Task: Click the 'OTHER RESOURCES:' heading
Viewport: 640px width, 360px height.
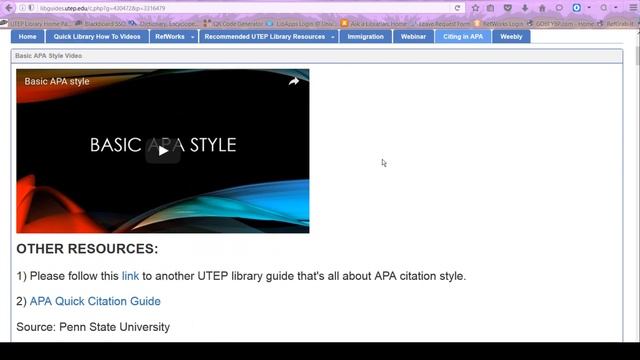Action: pos(87,249)
